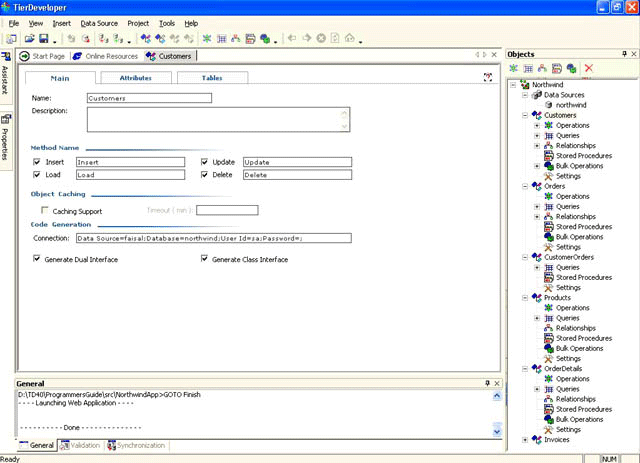
Task: Switch to the Attributes tab
Action: 135,77
